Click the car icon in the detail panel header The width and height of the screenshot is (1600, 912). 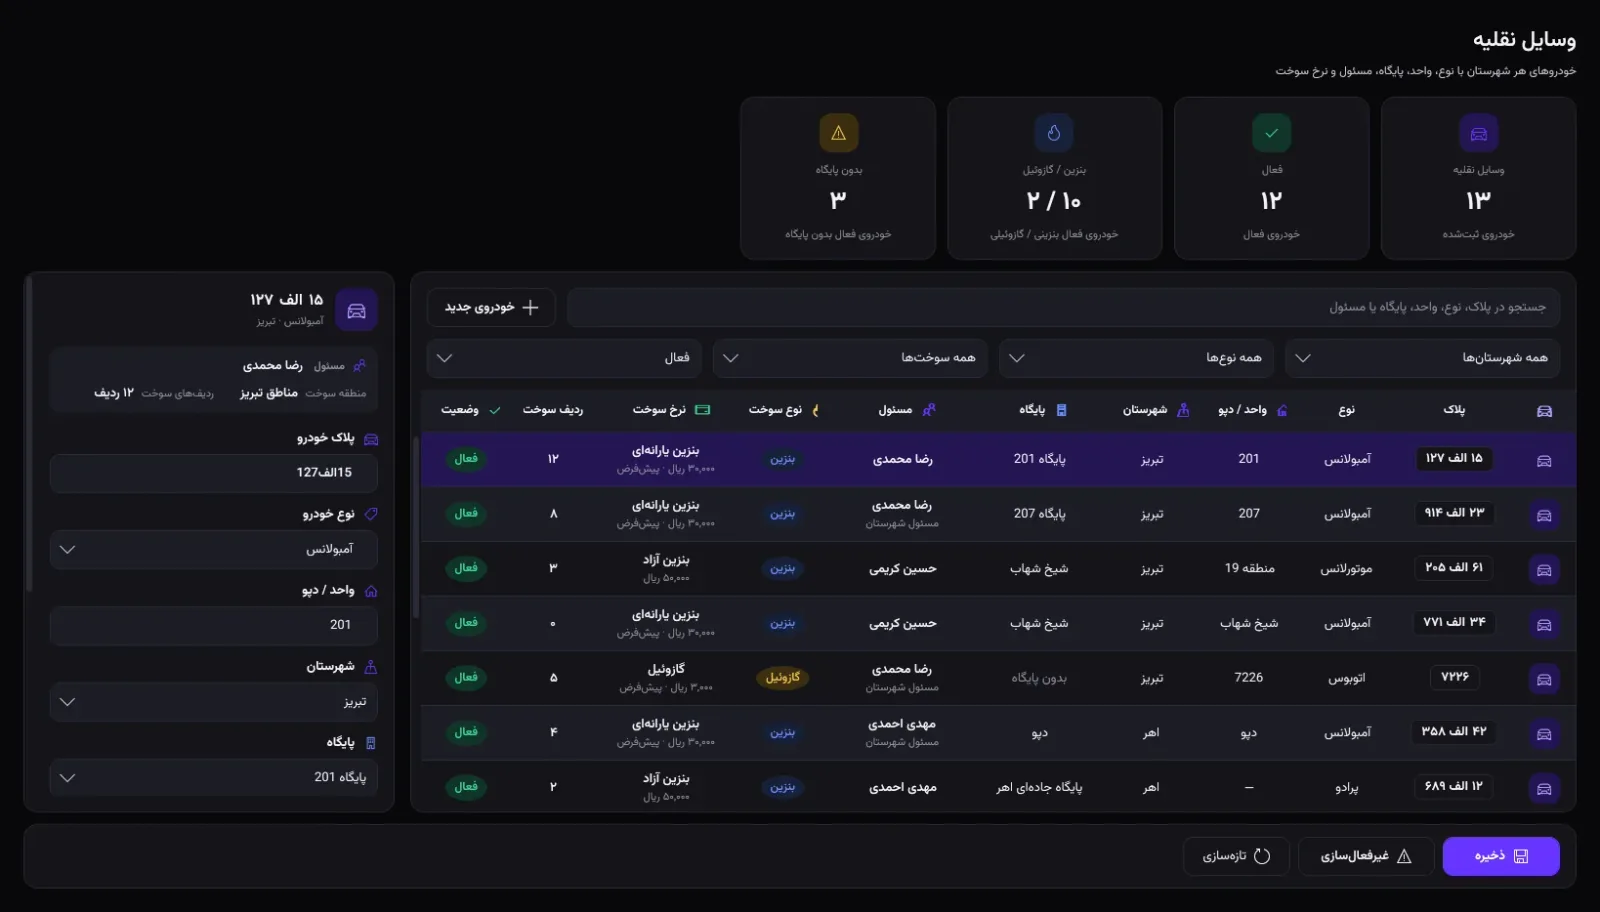coord(356,310)
